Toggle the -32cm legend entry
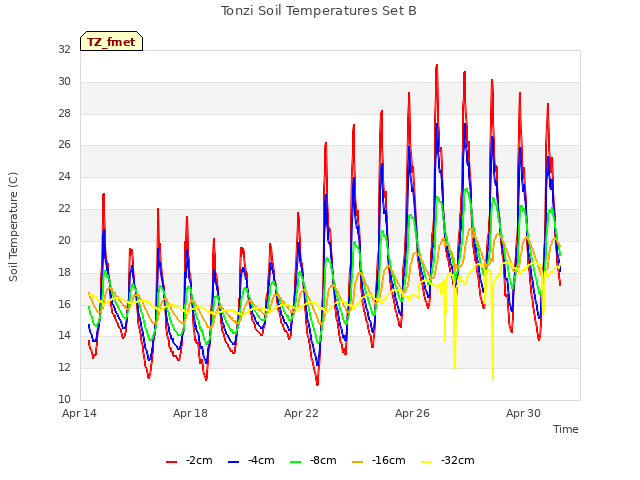 [447, 461]
